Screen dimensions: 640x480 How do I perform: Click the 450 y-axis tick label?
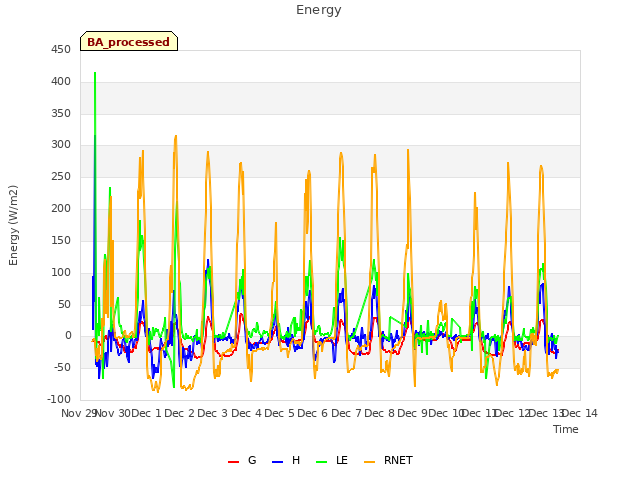coord(61,50)
